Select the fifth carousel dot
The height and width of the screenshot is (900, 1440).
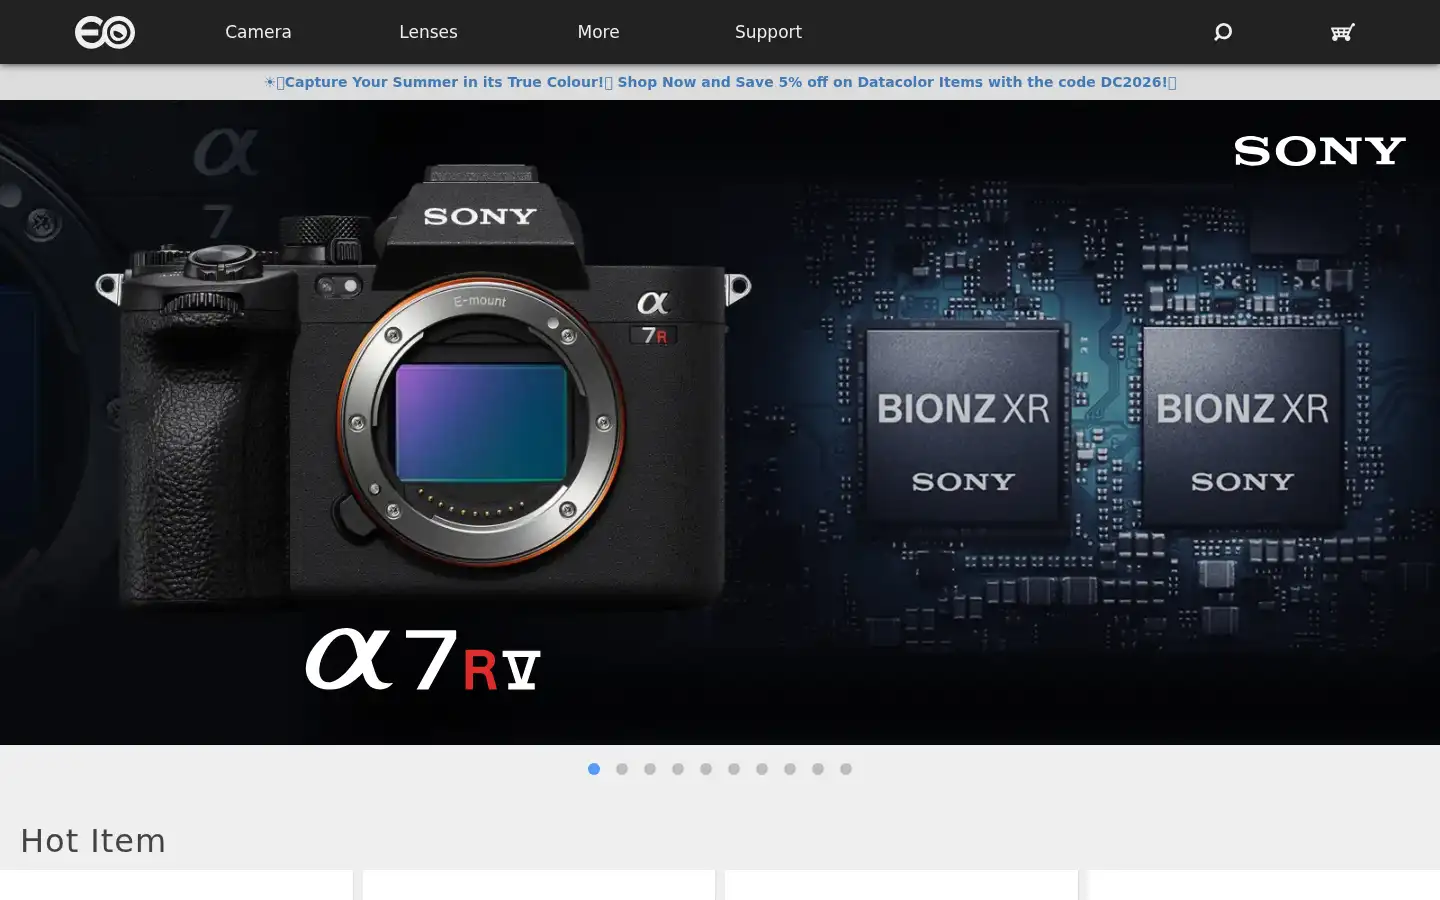coord(706,769)
